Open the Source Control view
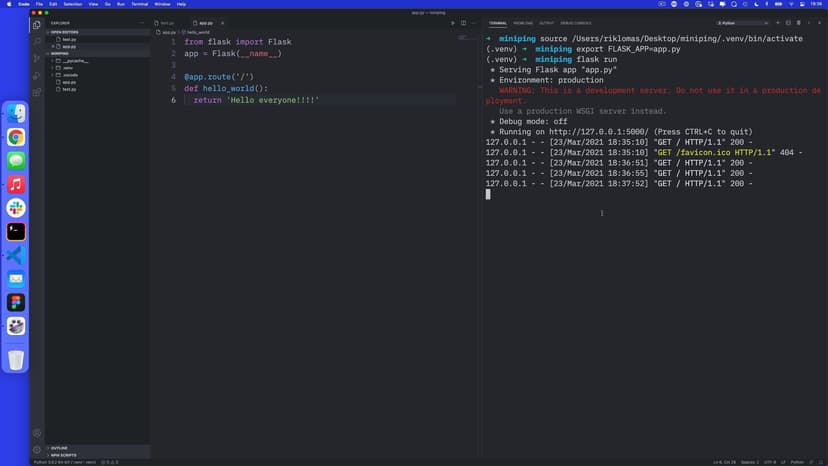Image resolution: width=828 pixels, height=466 pixels. tap(37, 58)
